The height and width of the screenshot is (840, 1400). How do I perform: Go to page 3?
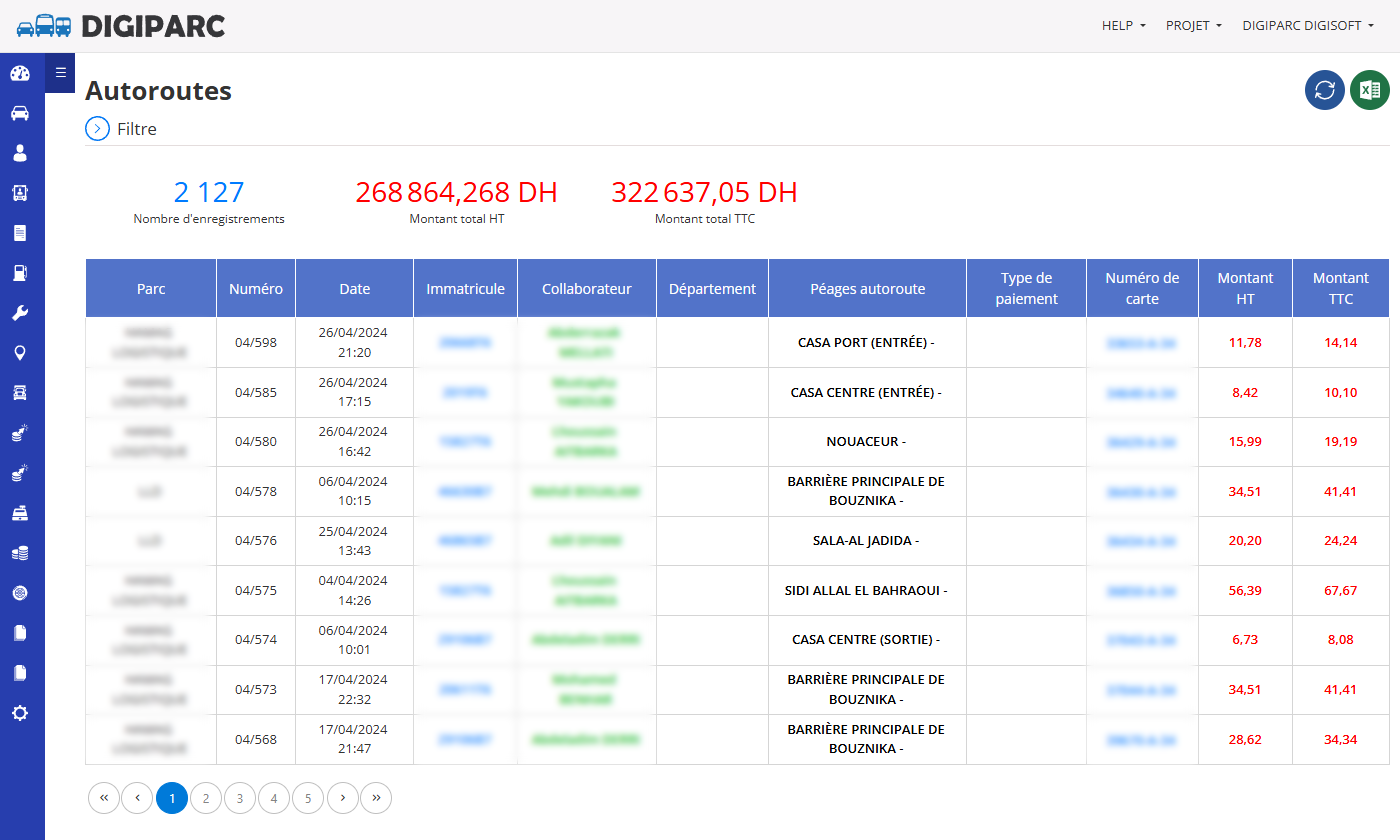[x=240, y=798]
